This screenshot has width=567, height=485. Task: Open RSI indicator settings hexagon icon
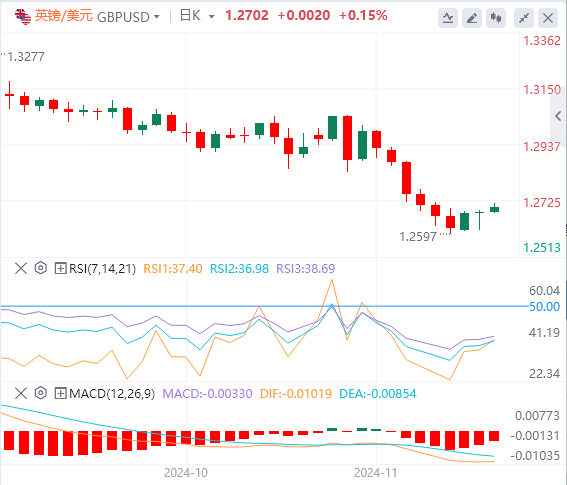41,268
